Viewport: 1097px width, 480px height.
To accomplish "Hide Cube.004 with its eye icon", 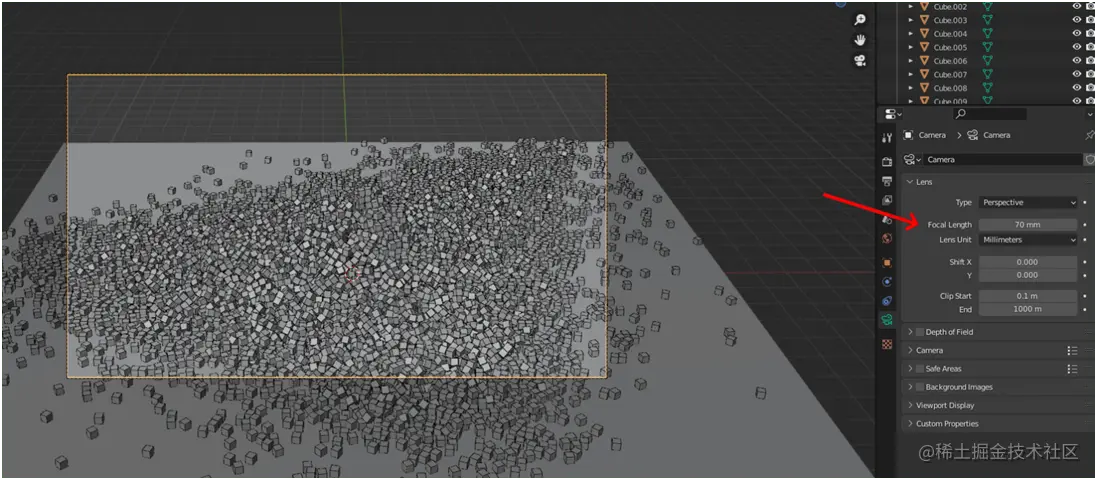I will pos(1077,34).
